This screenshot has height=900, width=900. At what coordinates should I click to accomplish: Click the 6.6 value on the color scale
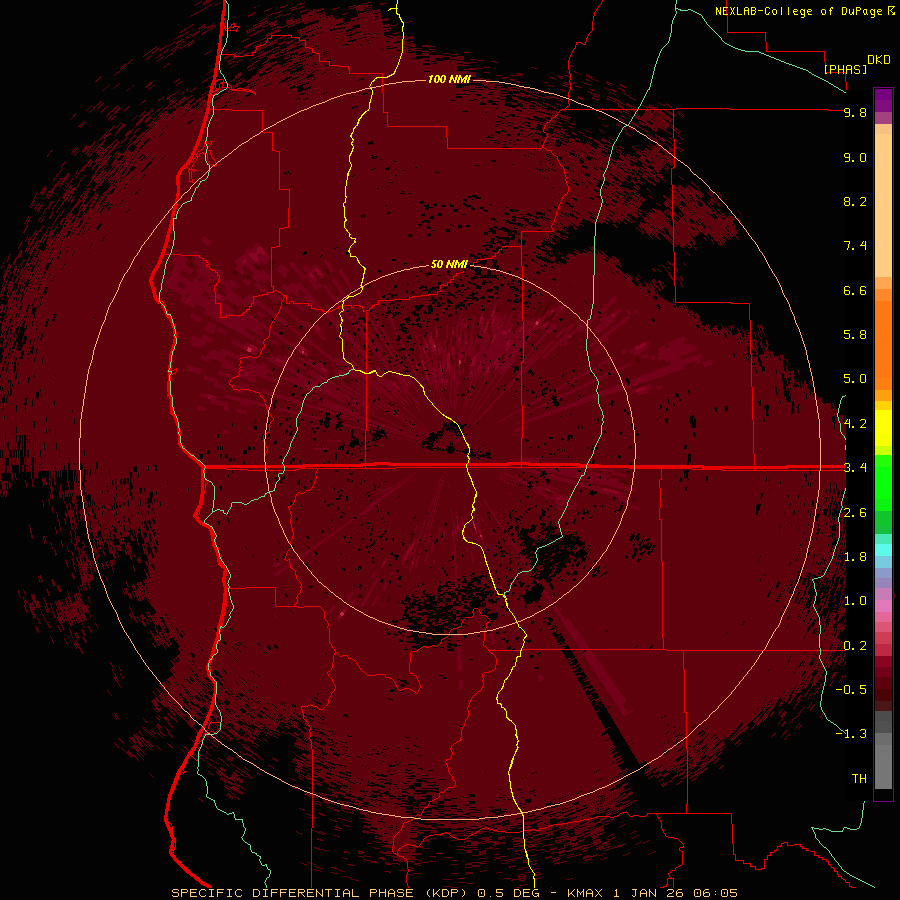855,290
